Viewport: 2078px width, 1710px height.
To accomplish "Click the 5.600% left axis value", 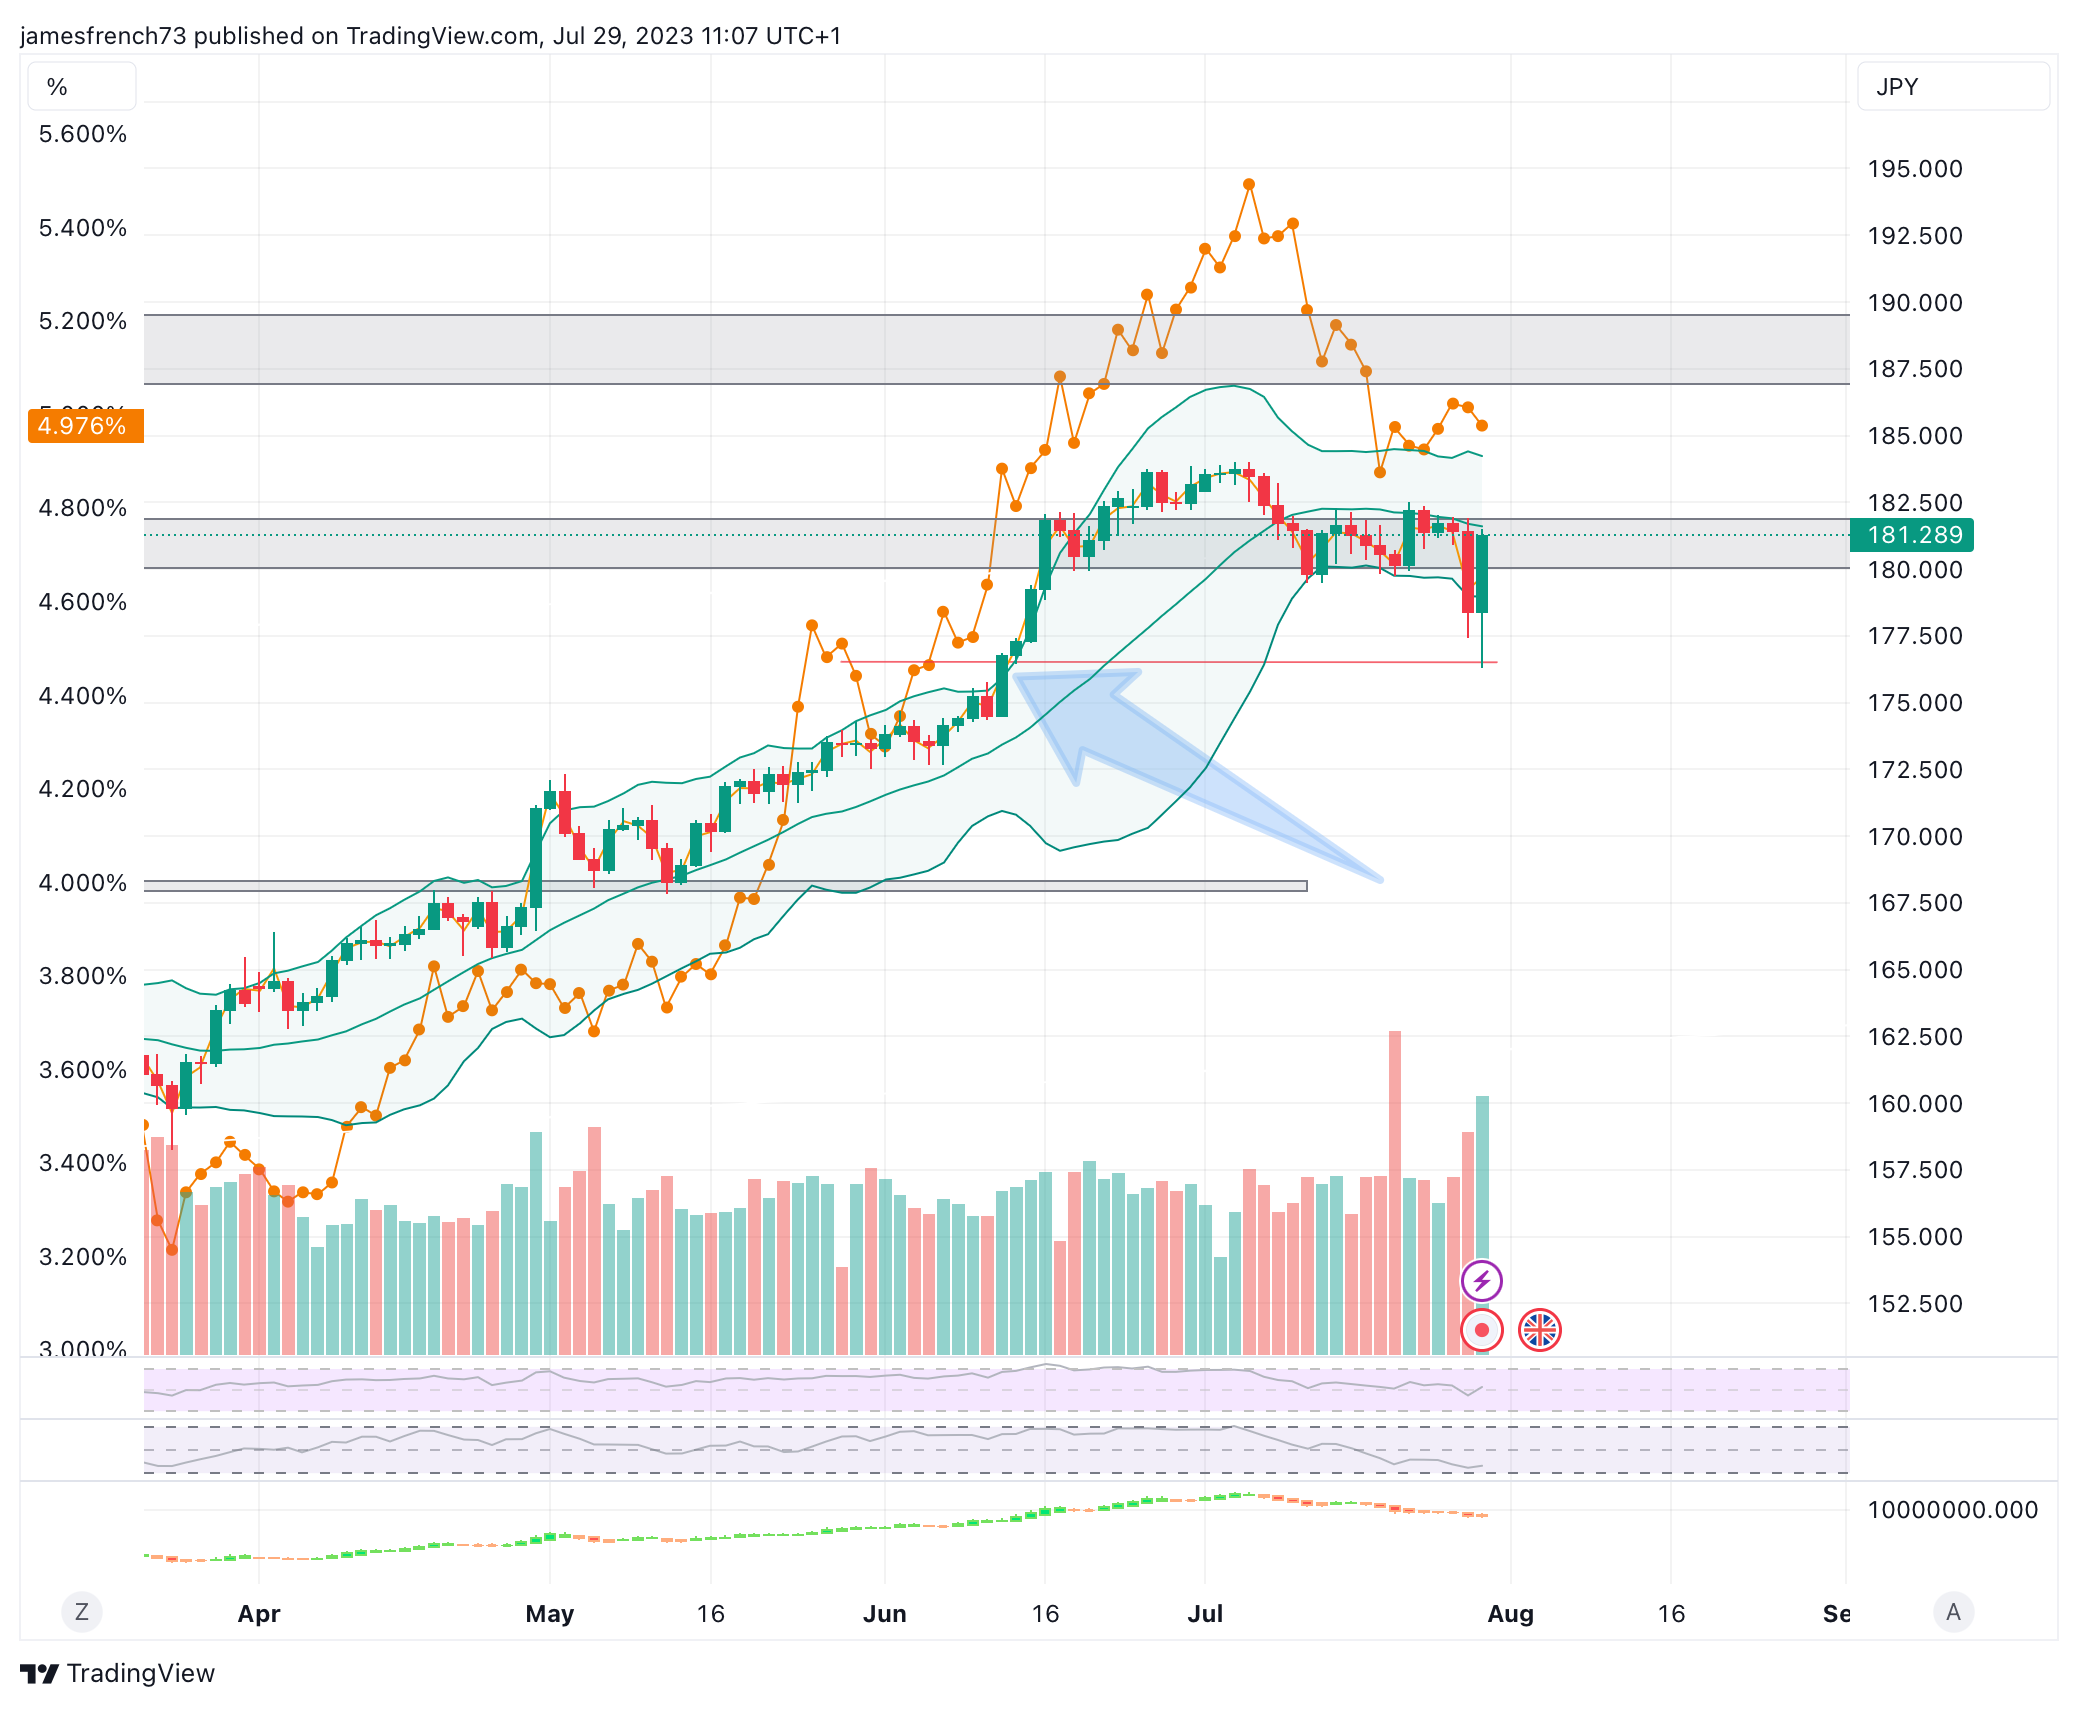I will coord(83,134).
